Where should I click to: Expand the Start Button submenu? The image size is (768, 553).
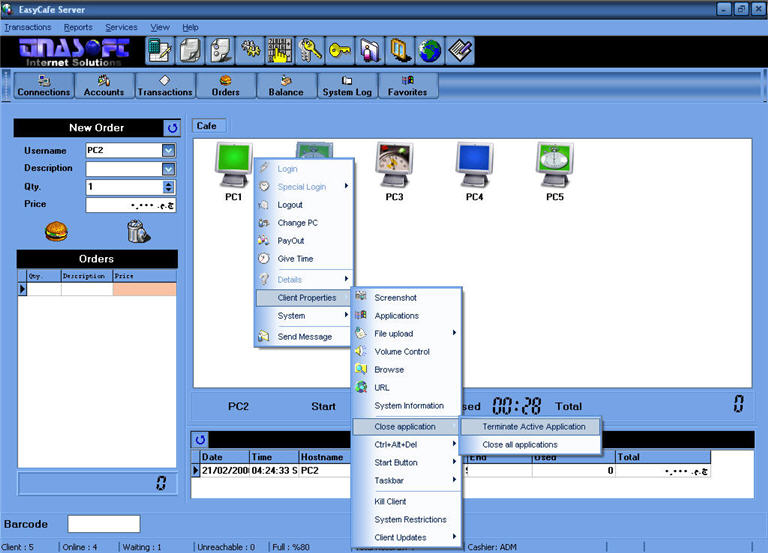[407, 462]
